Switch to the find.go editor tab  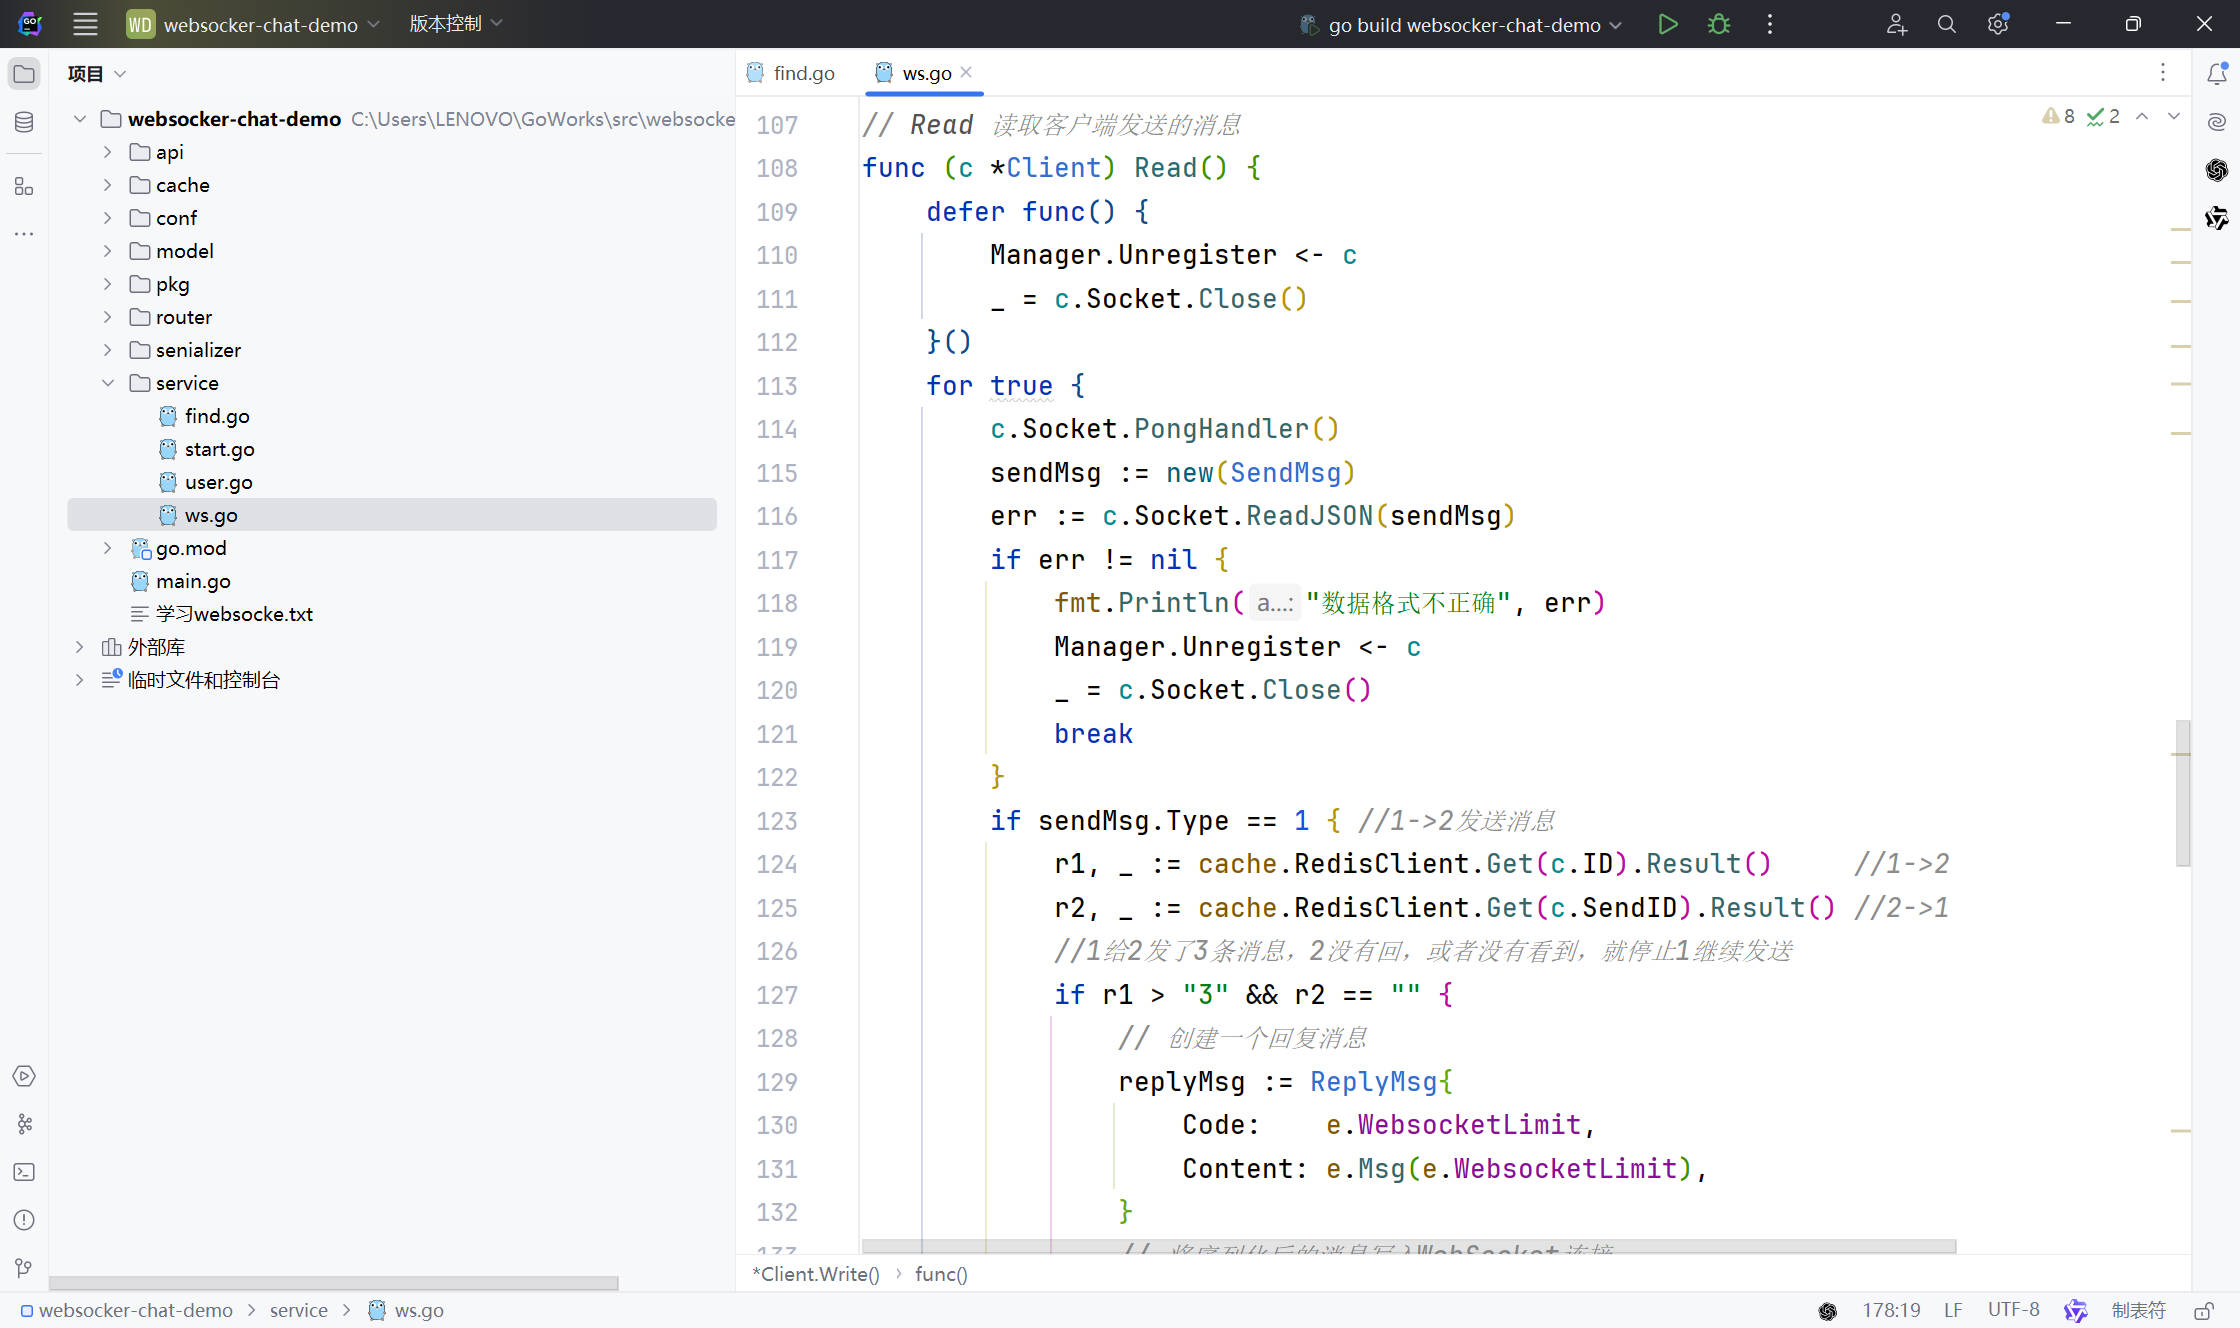(x=791, y=73)
